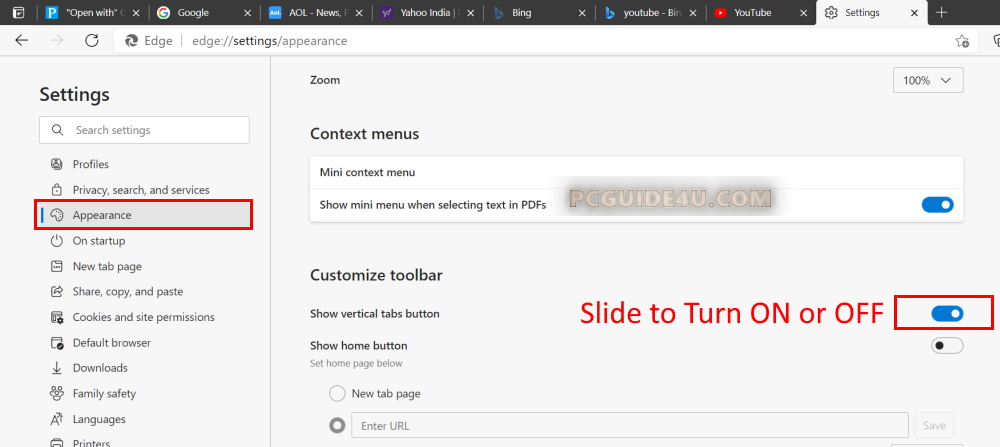Click the Enter URL text field
The height and width of the screenshot is (447, 1000).
click(x=630, y=426)
